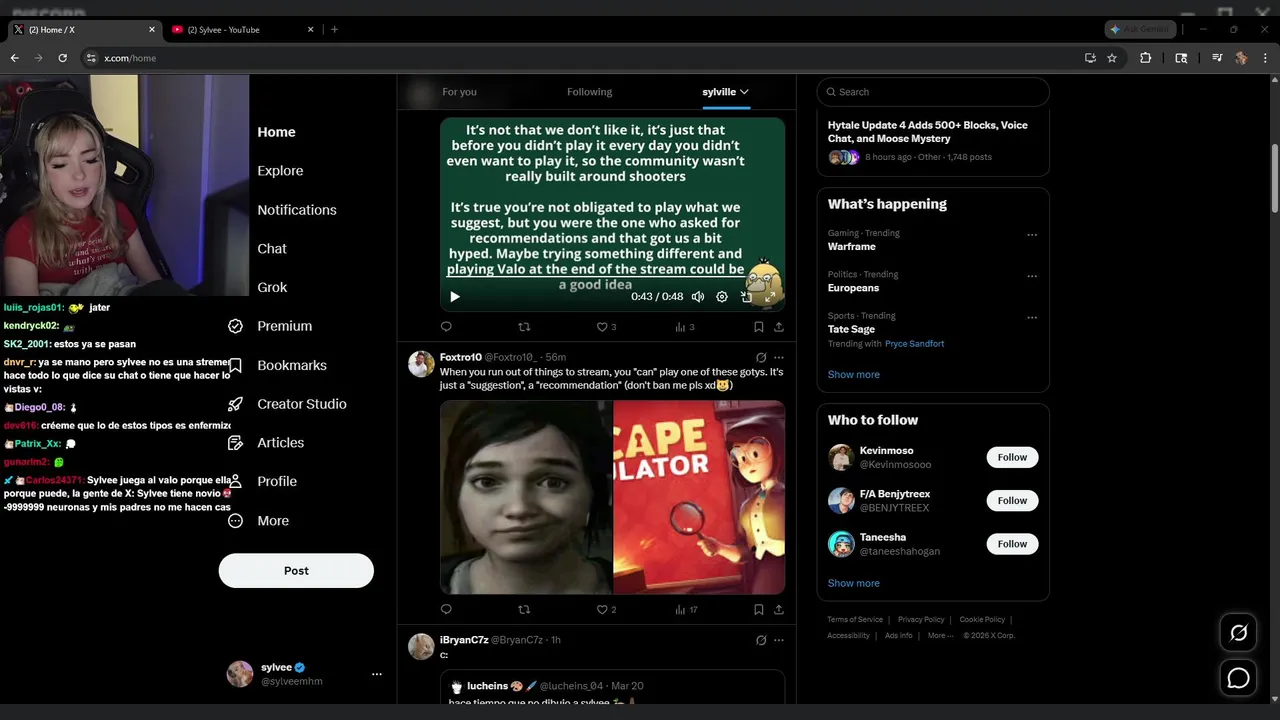The height and width of the screenshot is (720, 1280).
Task: Open the Ellie face image thumbnail
Action: 526,497
